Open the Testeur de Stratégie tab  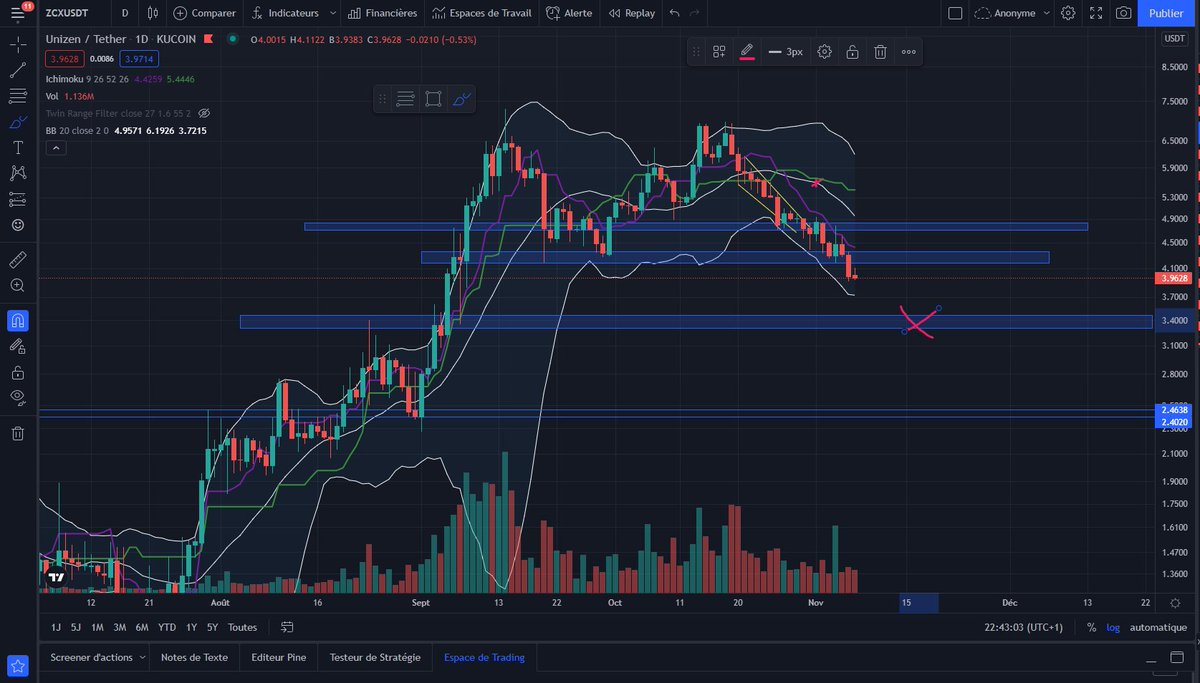coord(376,657)
